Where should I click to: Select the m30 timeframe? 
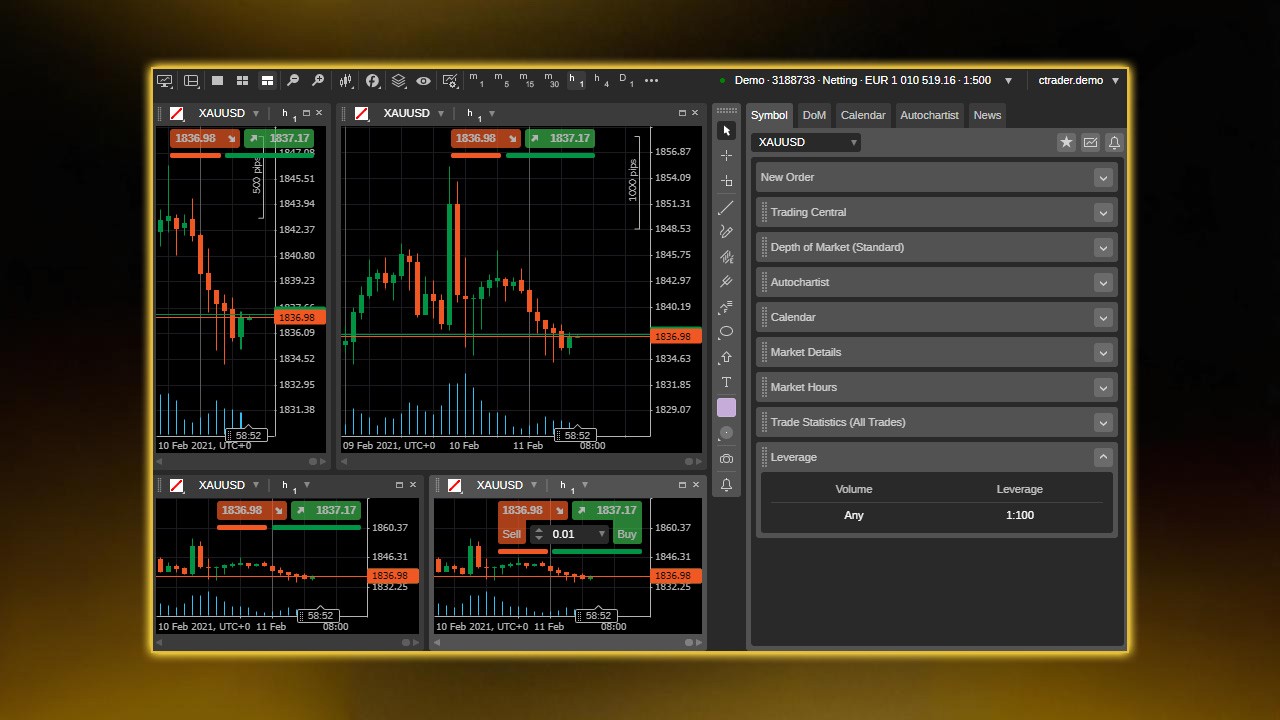pos(551,81)
